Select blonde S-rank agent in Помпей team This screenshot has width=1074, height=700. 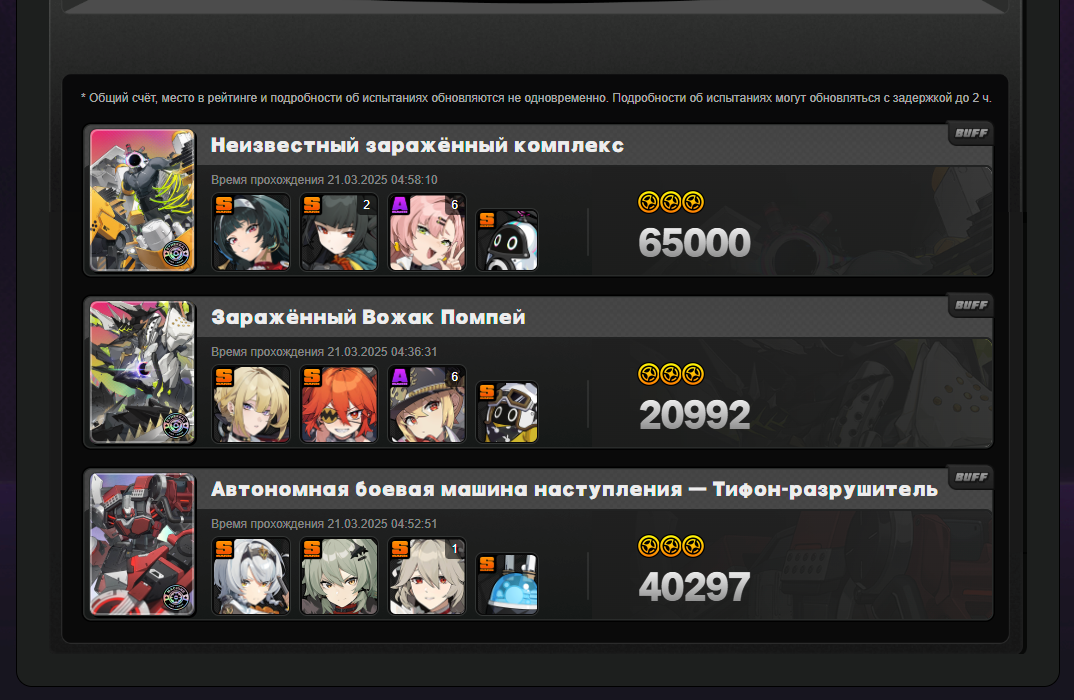pos(251,404)
